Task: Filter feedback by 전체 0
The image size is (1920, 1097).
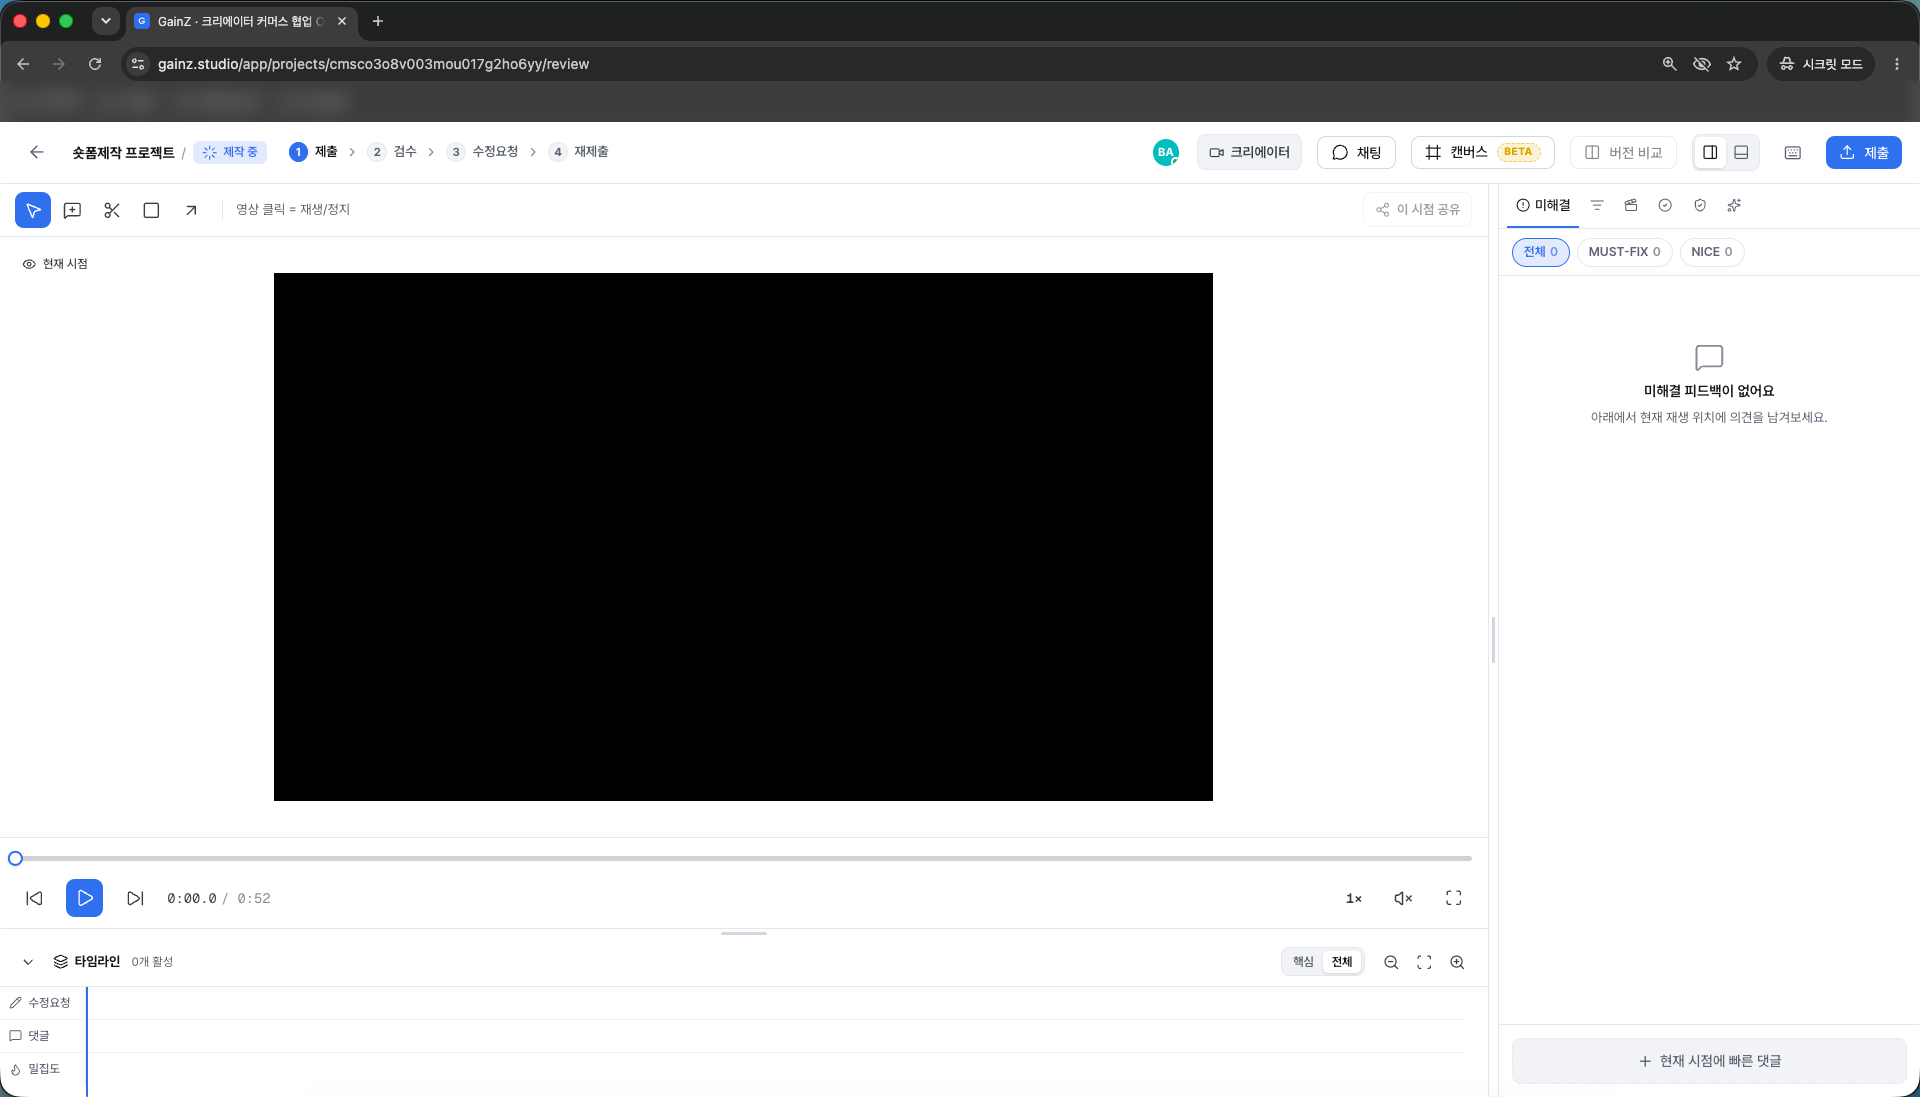Action: pyautogui.click(x=1540, y=252)
